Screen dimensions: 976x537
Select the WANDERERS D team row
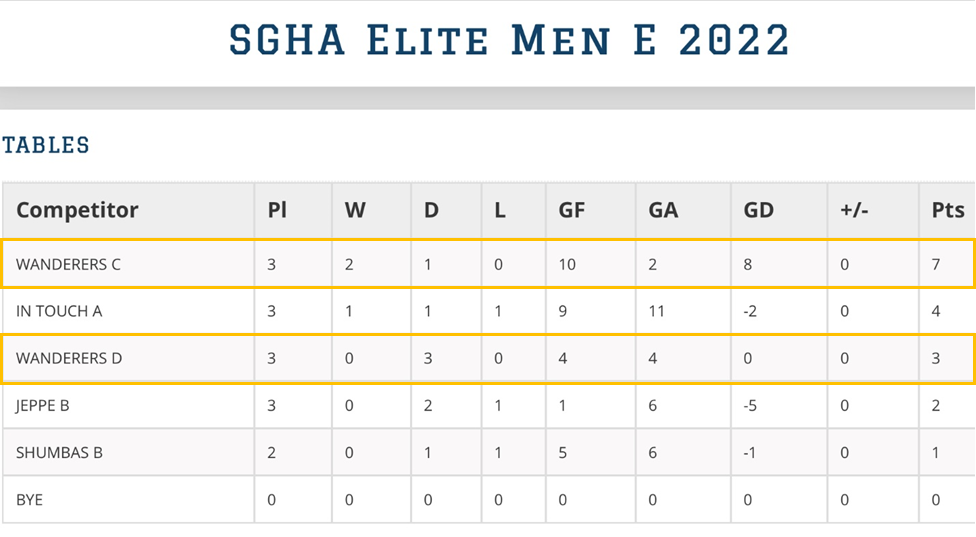pos(69,358)
